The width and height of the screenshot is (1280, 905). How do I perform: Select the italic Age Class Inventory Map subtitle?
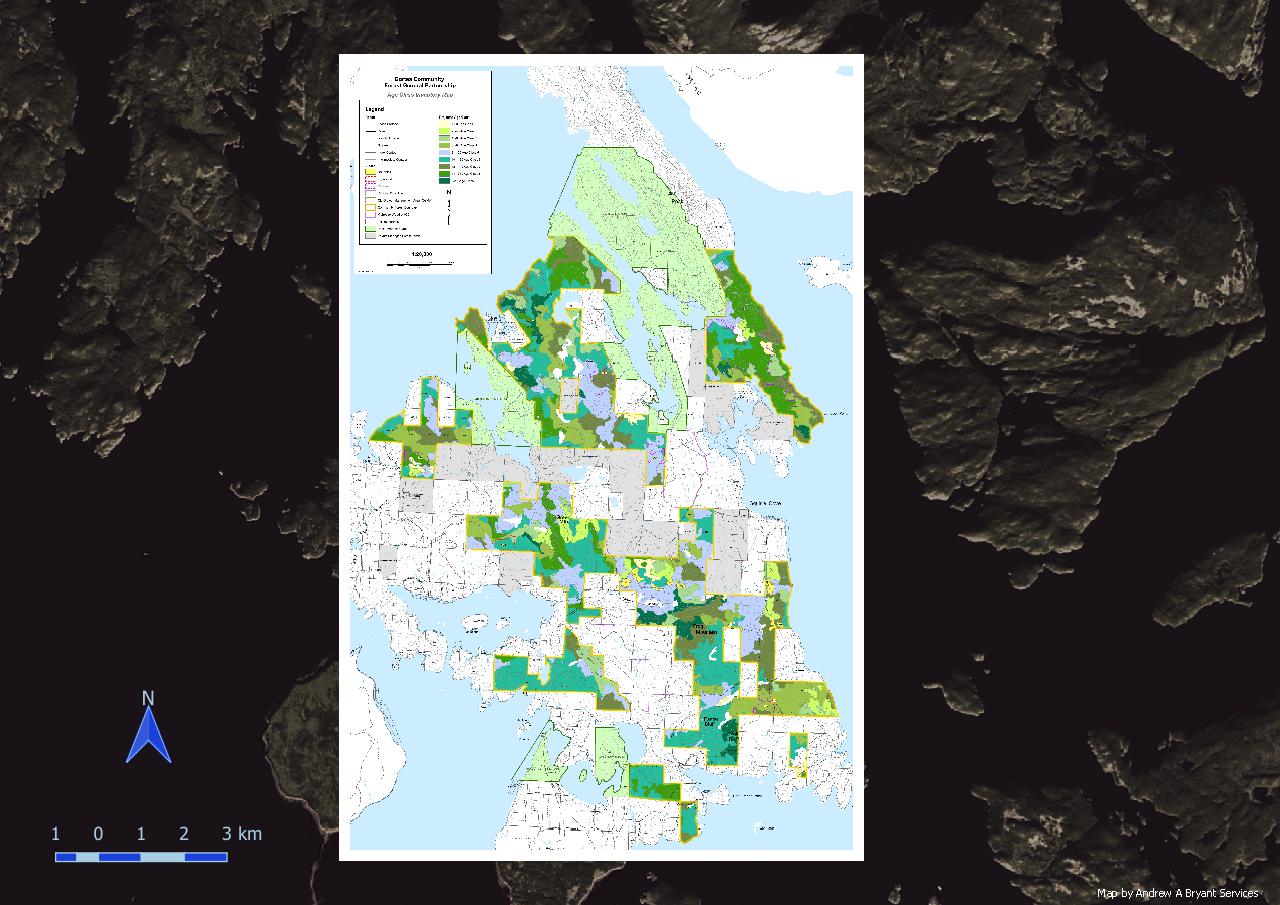[420, 96]
